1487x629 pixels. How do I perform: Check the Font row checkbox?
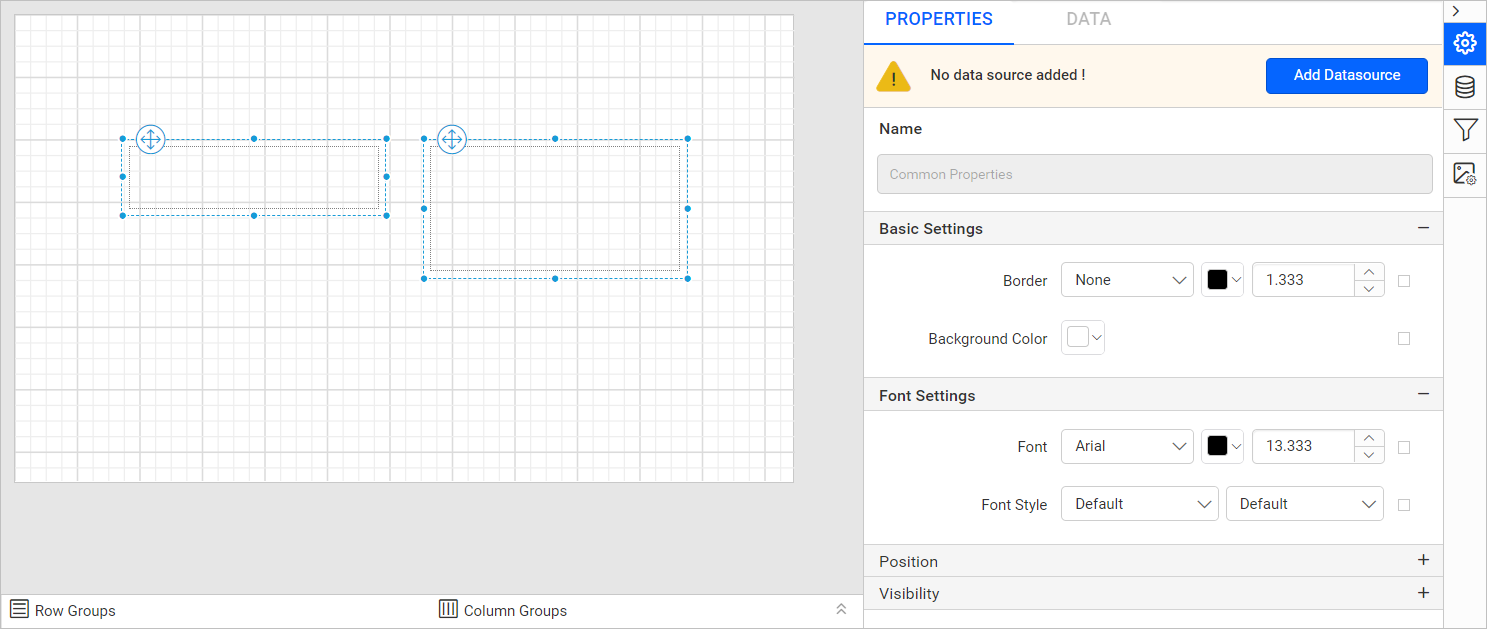point(1404,448)
